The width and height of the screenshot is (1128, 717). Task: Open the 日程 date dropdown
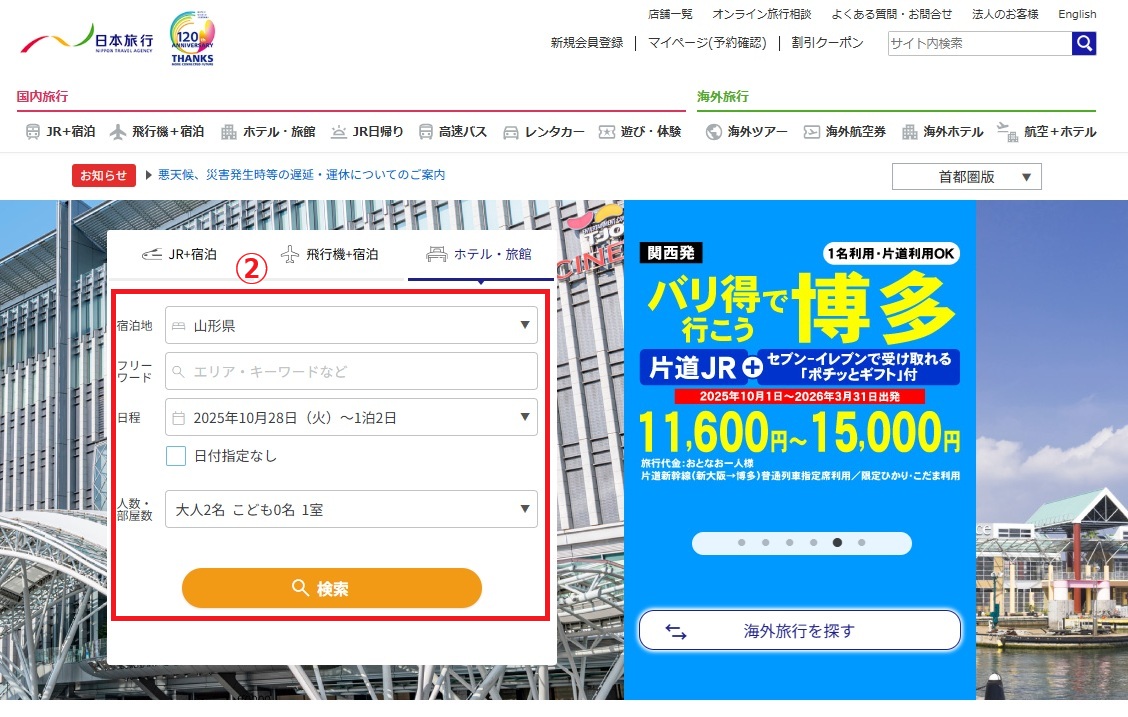(351, 418)
